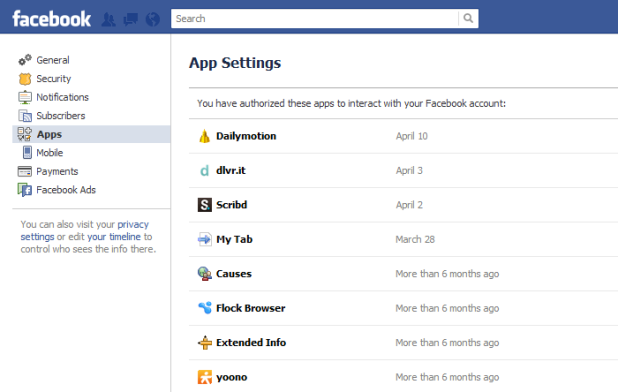The image size is (618, 392).
Task: Click the dlvr.it app name
Action: point(231,170)
